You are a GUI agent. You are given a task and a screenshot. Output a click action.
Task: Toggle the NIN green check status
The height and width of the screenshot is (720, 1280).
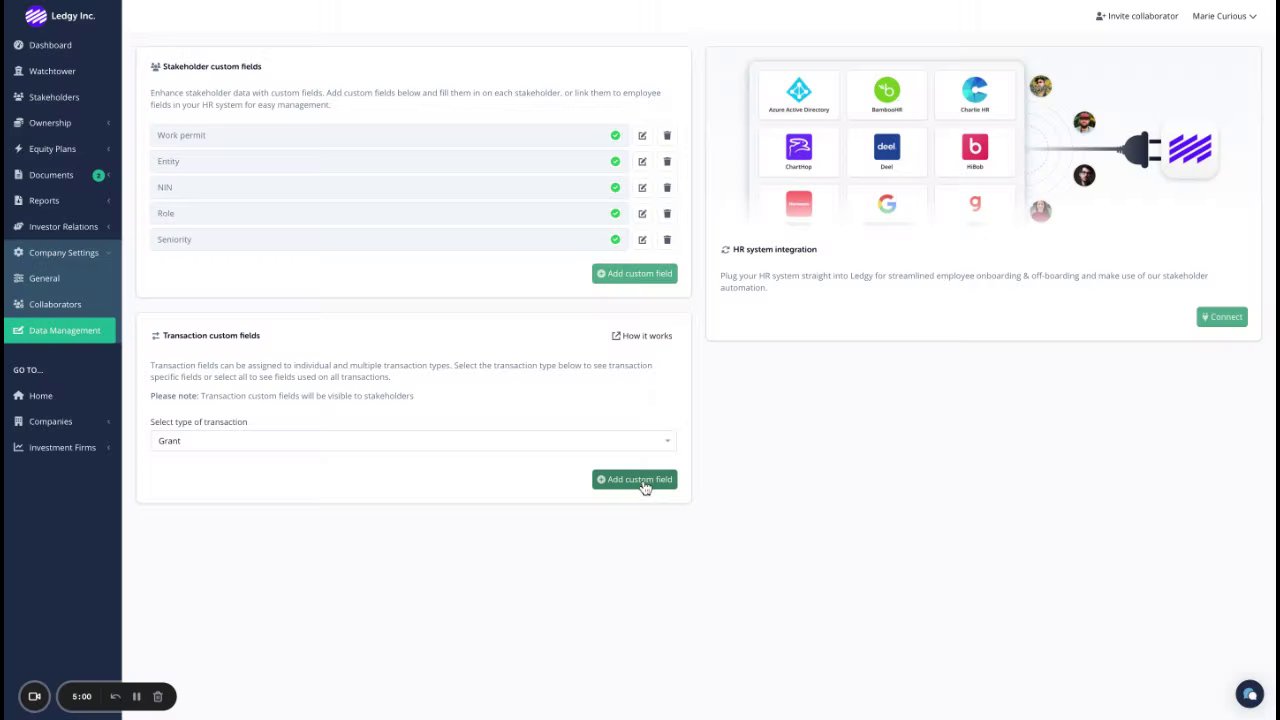[x=615, y=188]
